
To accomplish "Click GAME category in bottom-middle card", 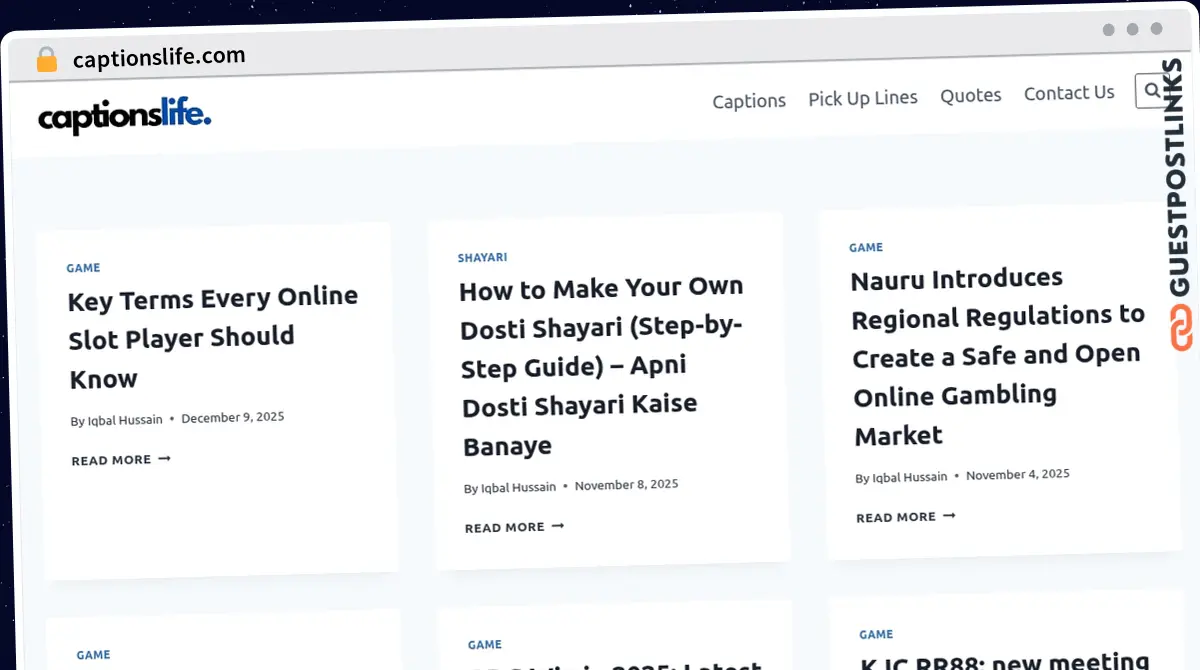I will [485, 645].
